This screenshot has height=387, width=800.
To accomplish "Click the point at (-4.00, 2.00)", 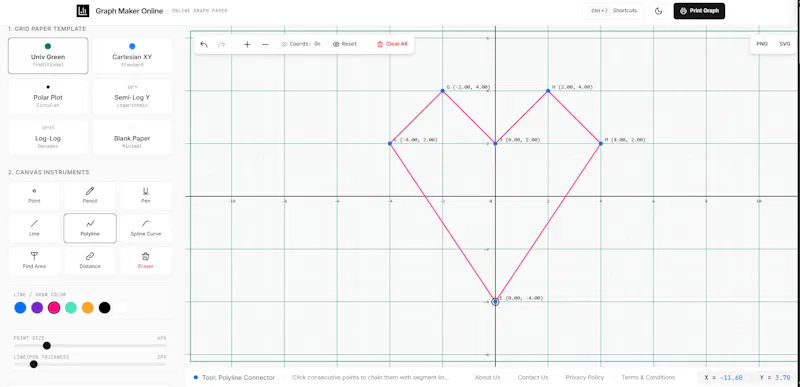I will [390, 143].
